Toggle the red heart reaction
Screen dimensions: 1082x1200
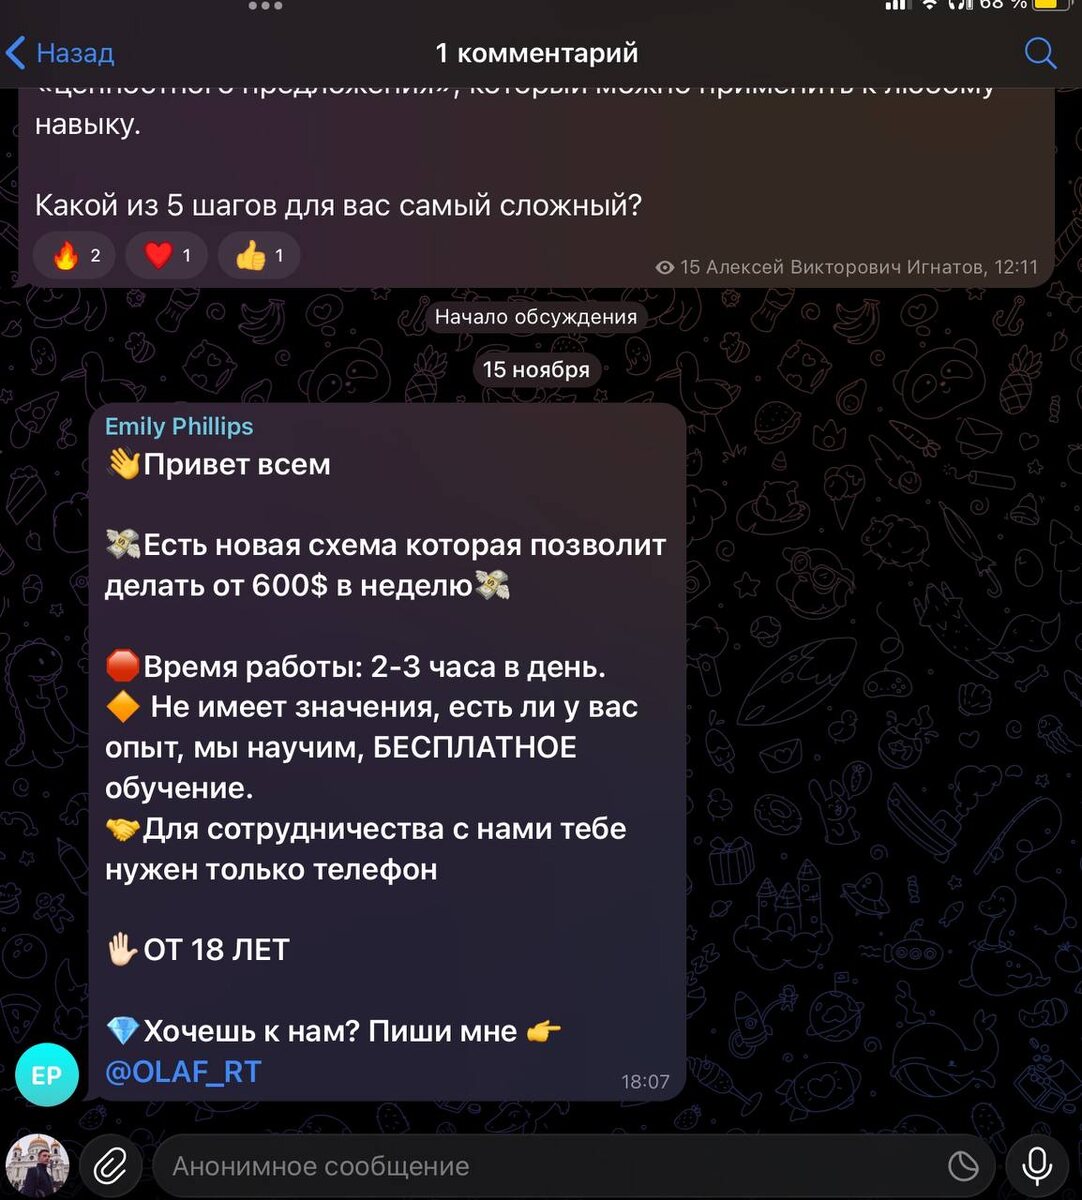click(x=167, y=255)
